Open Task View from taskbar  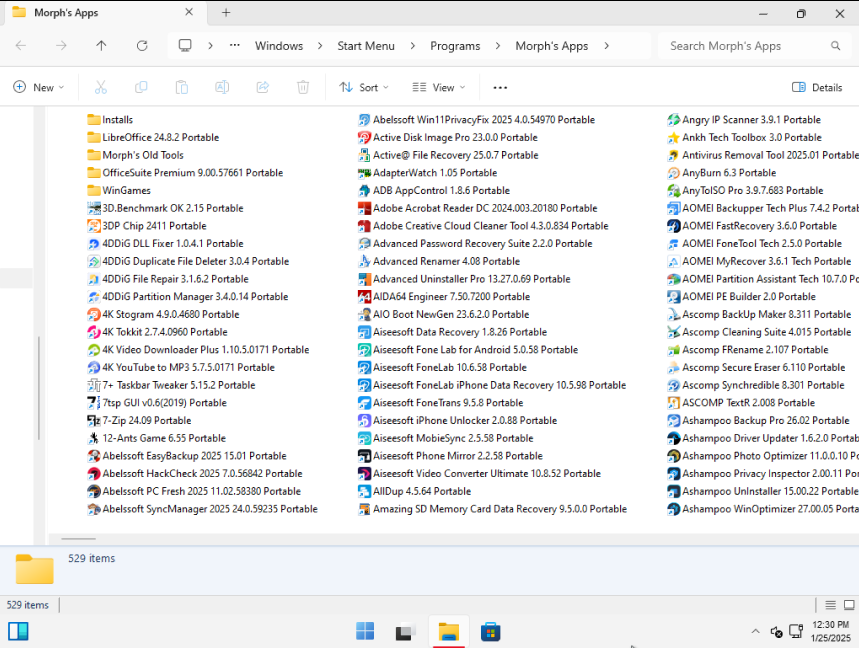406,632
